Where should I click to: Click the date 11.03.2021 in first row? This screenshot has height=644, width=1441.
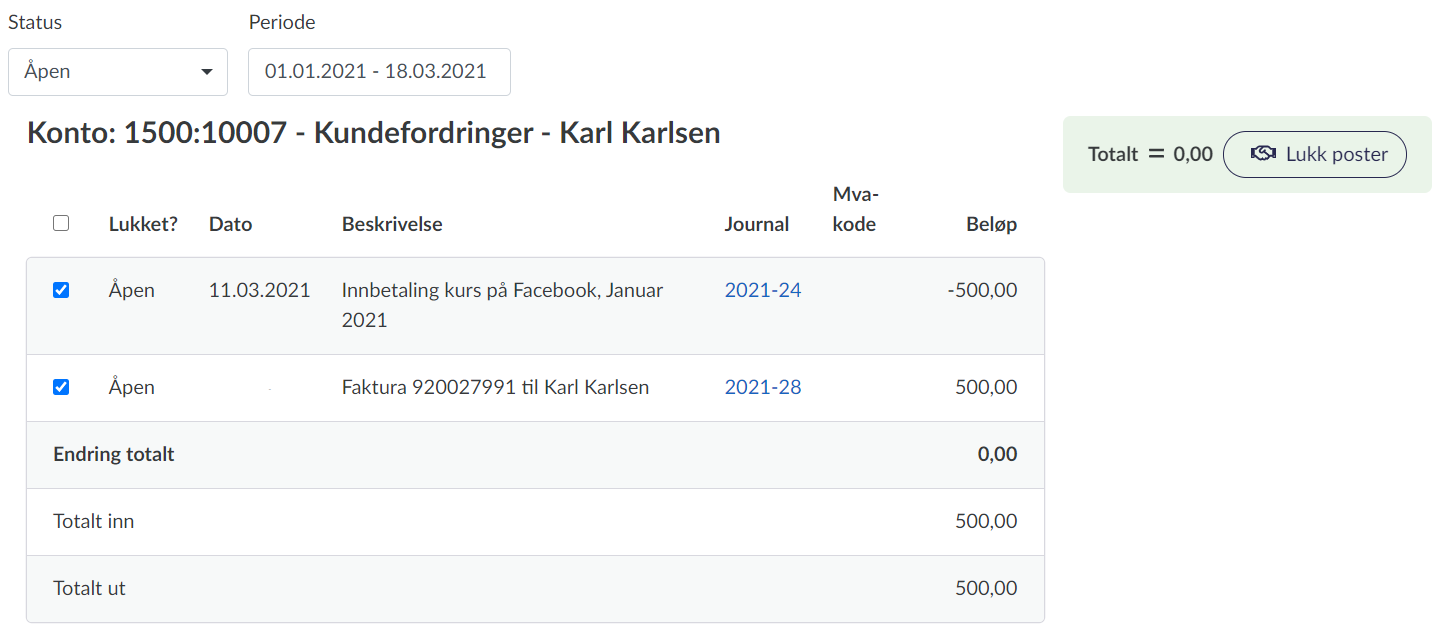point(259,290)
